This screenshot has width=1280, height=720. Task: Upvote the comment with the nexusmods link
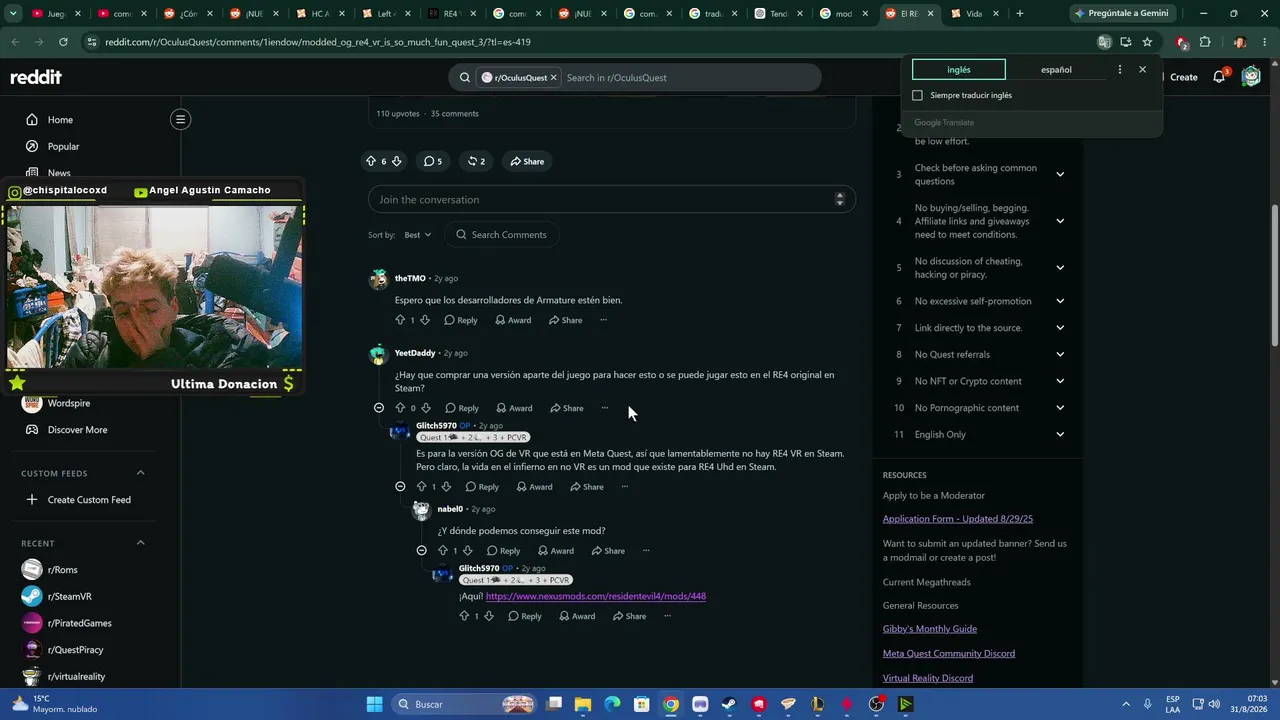tap(464, 616)
